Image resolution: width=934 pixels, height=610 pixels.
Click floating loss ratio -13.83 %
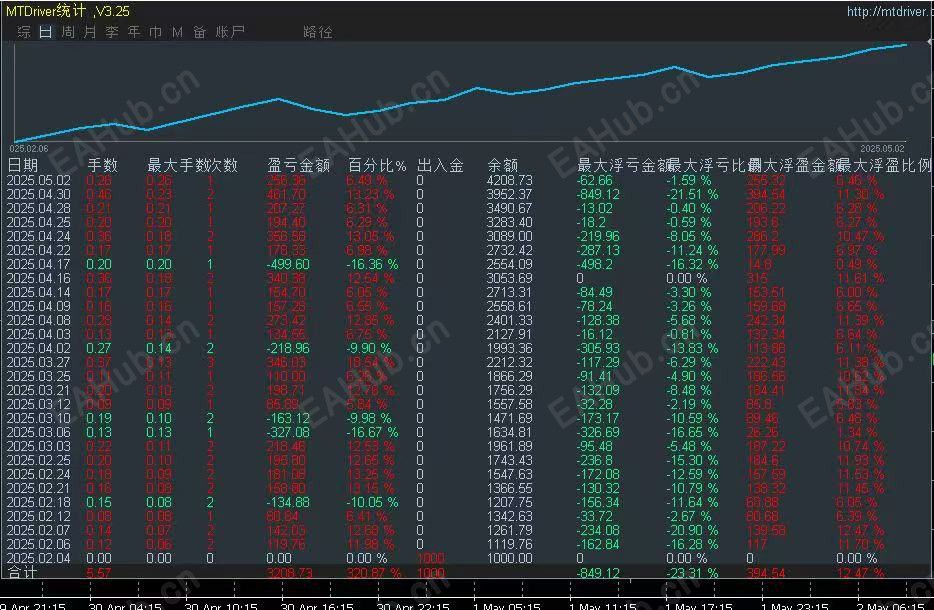(692, 348)
